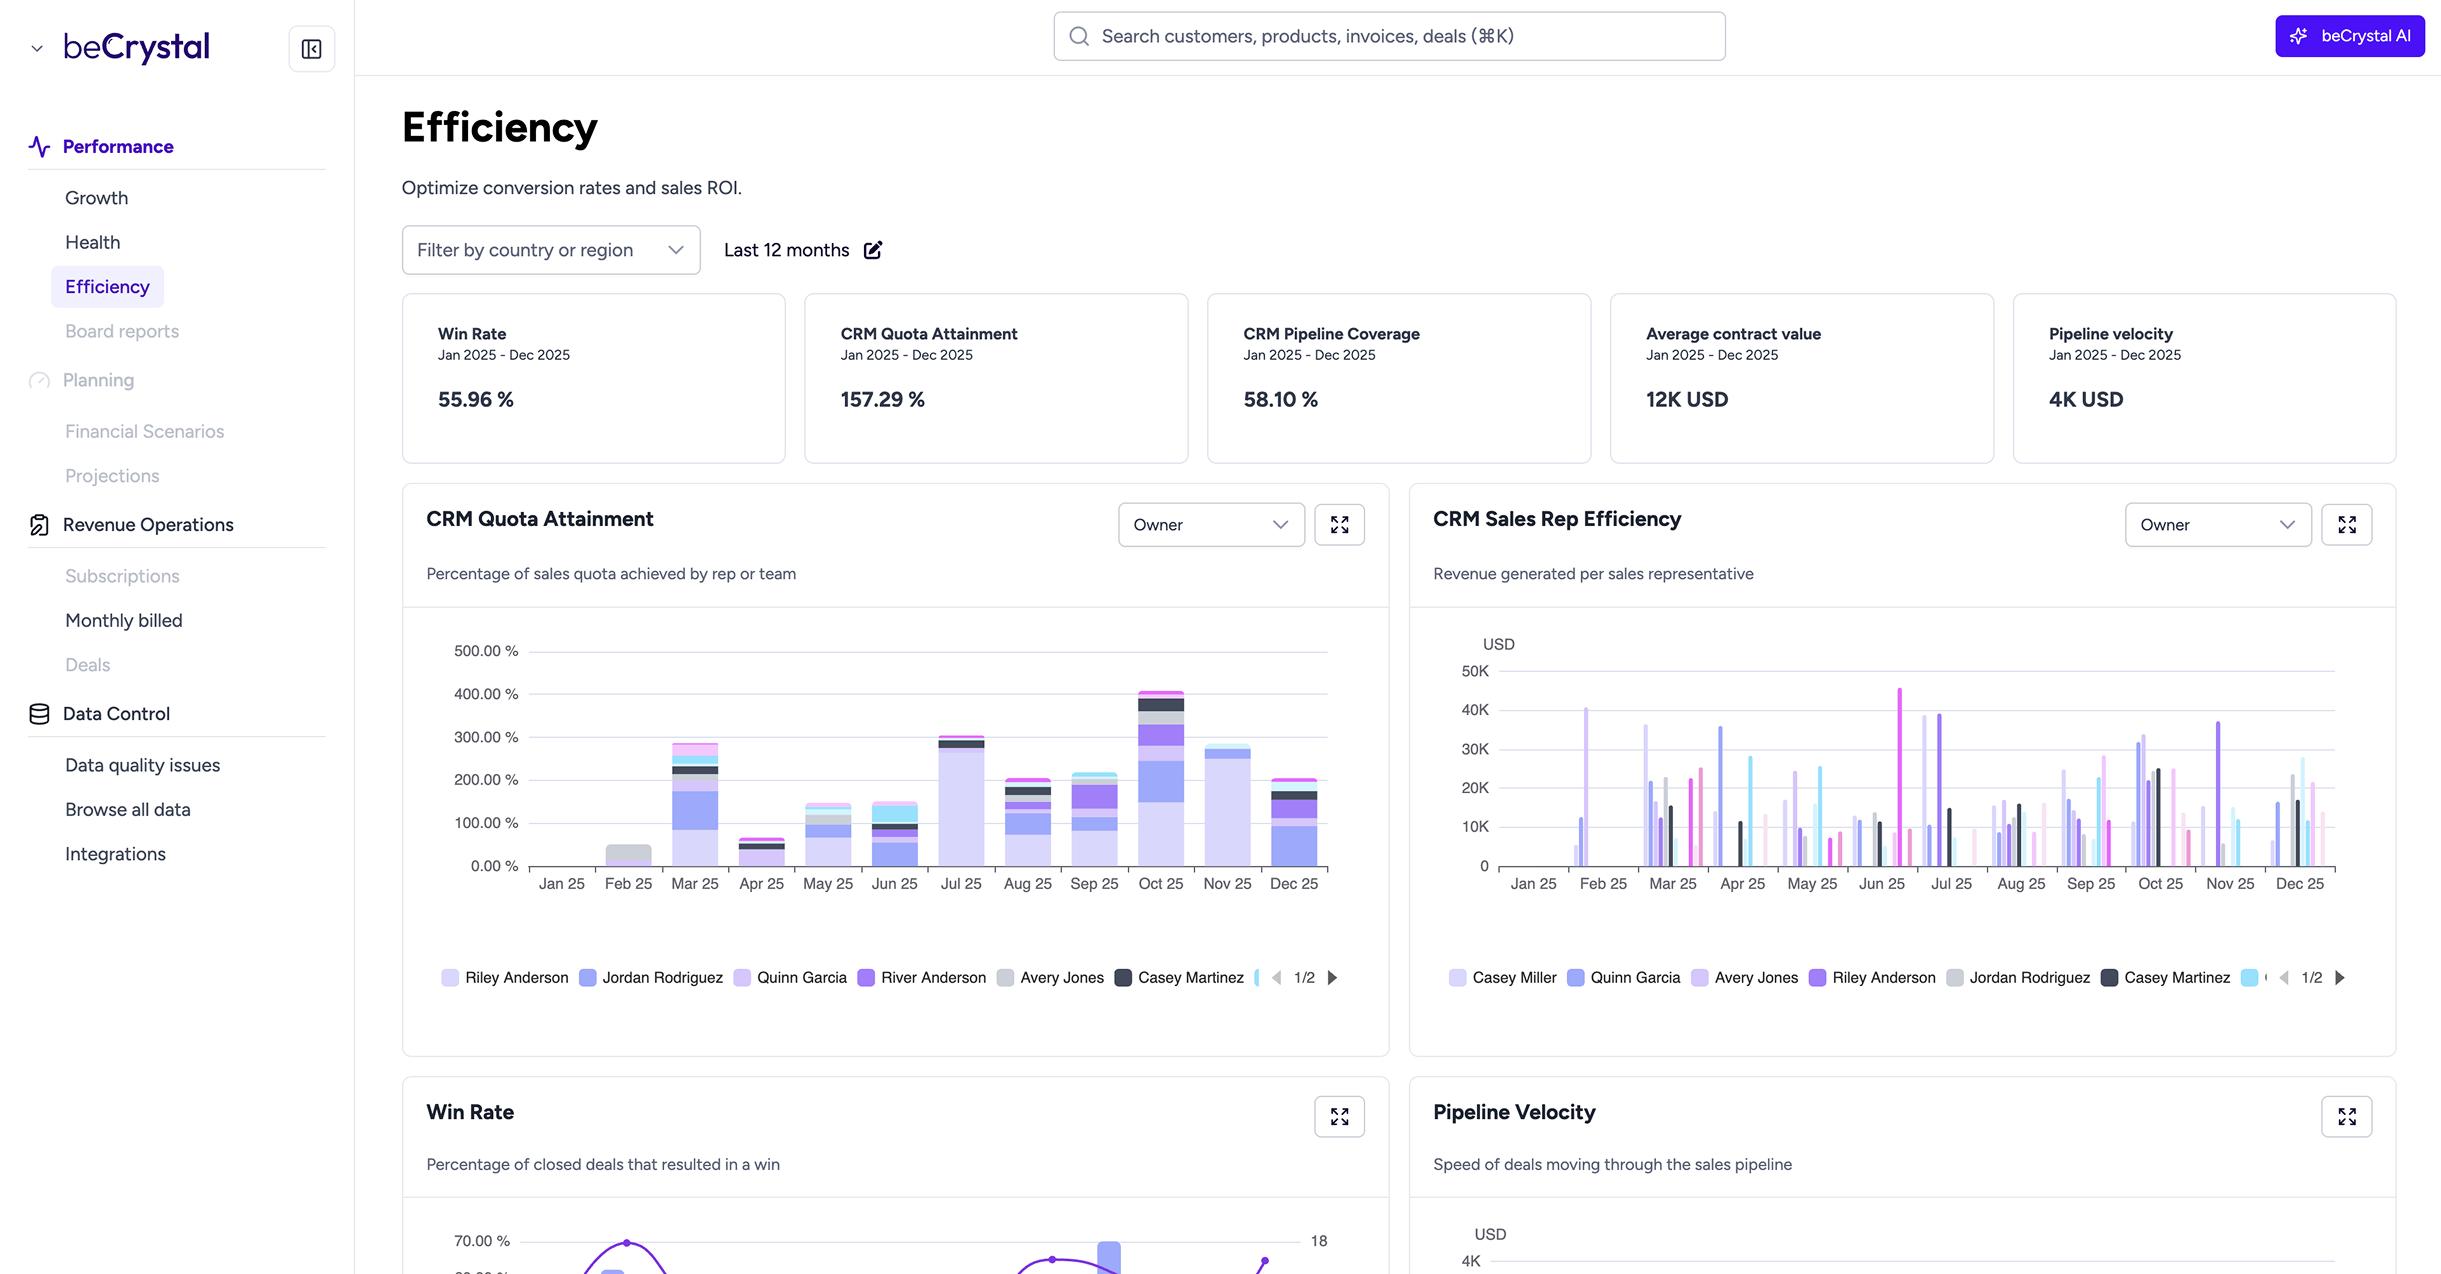Open the Data quality issues page
The image size is (2441, 1274).
pyautogui.click(x=142, y=764)
